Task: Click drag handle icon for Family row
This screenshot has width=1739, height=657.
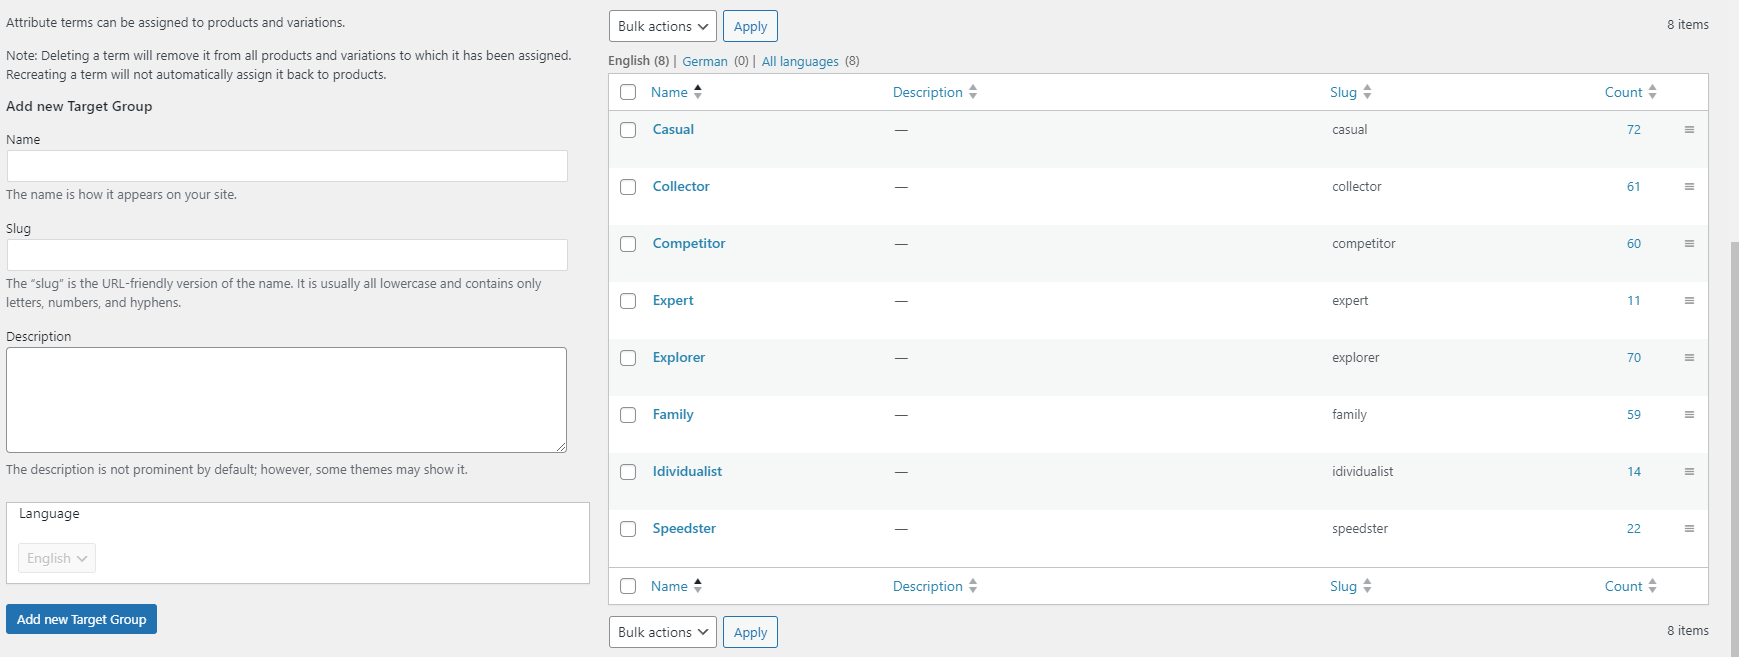Action: [1689, 415]
